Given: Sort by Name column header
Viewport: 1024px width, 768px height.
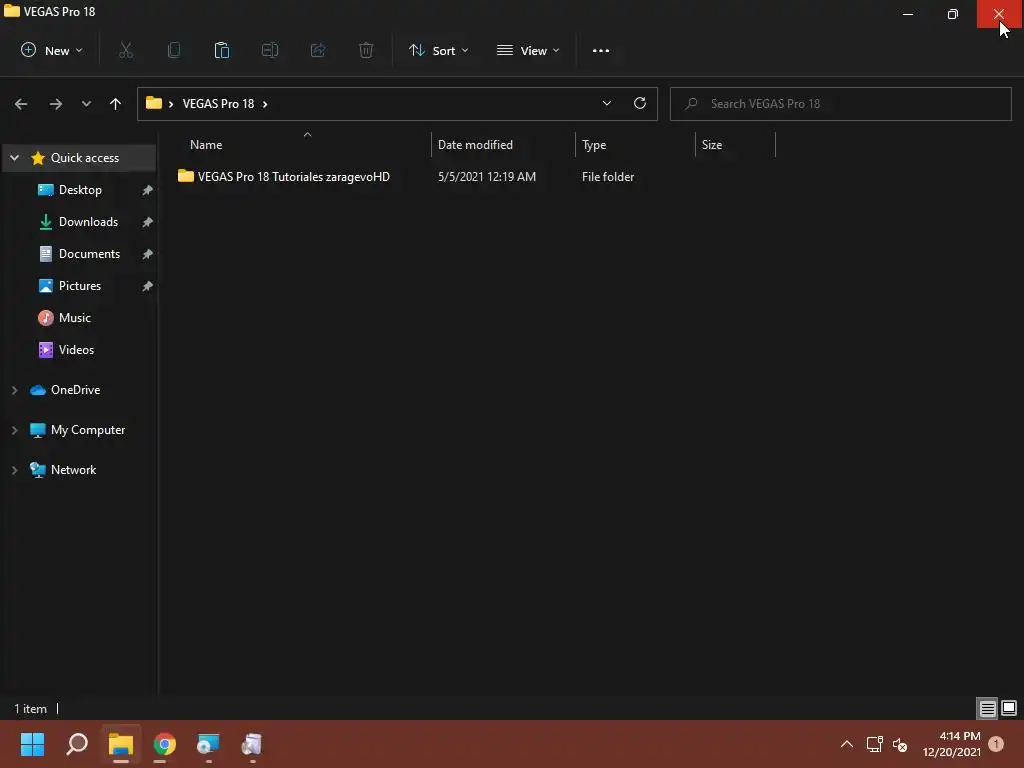Looking at the screenshot, I should [206, 145].
